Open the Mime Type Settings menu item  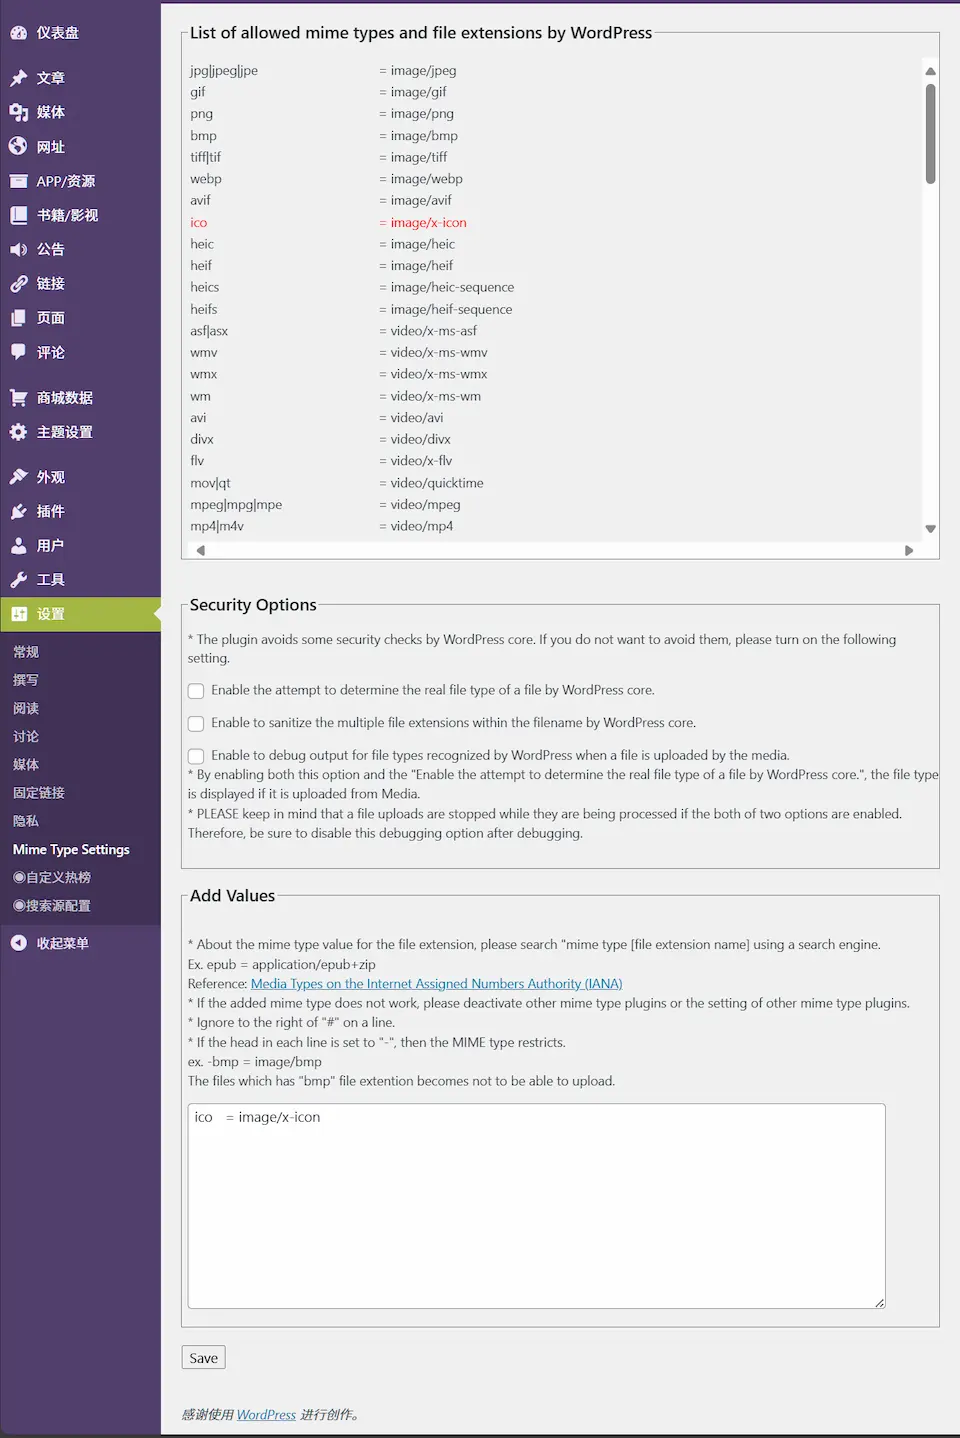pos(70,849)
